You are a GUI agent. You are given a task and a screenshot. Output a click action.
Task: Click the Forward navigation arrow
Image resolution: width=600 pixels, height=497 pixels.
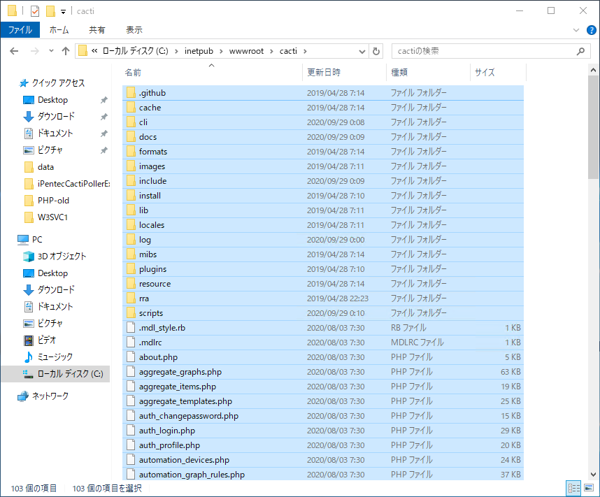(34, 51)
